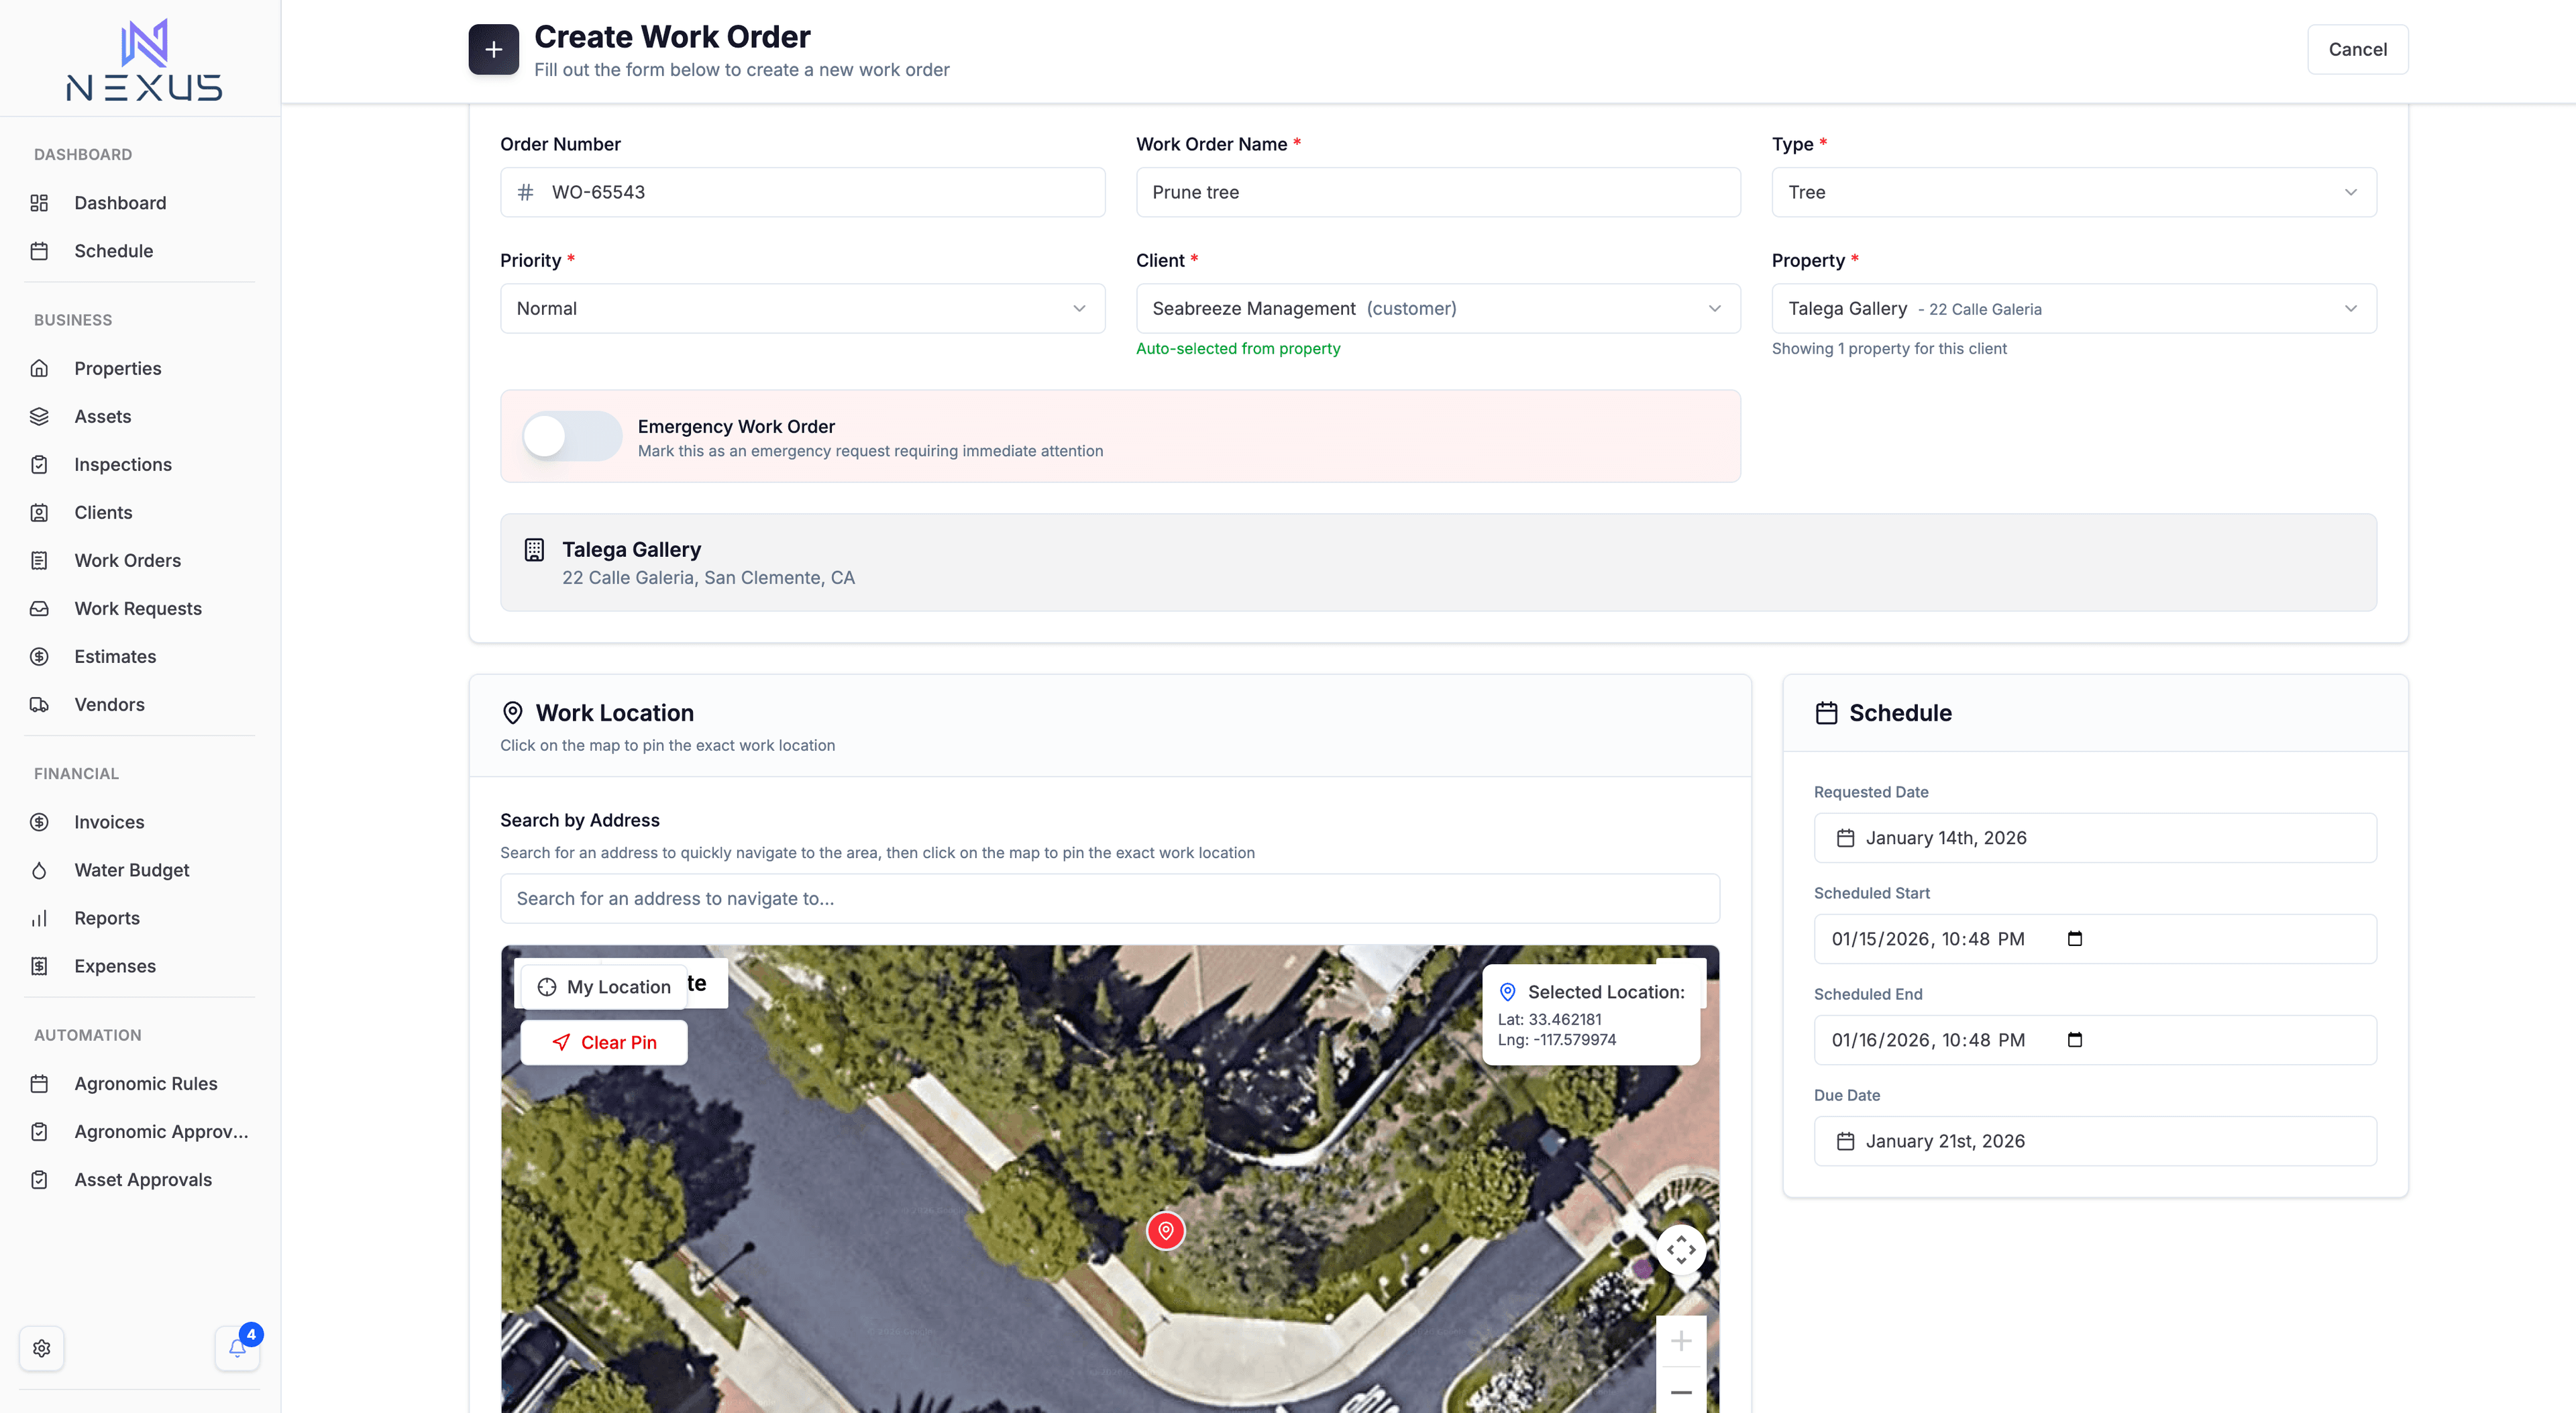Select the Schedule sidebar item
Viewport: 2576px width, 1413px height.
[x=113, y=251]
